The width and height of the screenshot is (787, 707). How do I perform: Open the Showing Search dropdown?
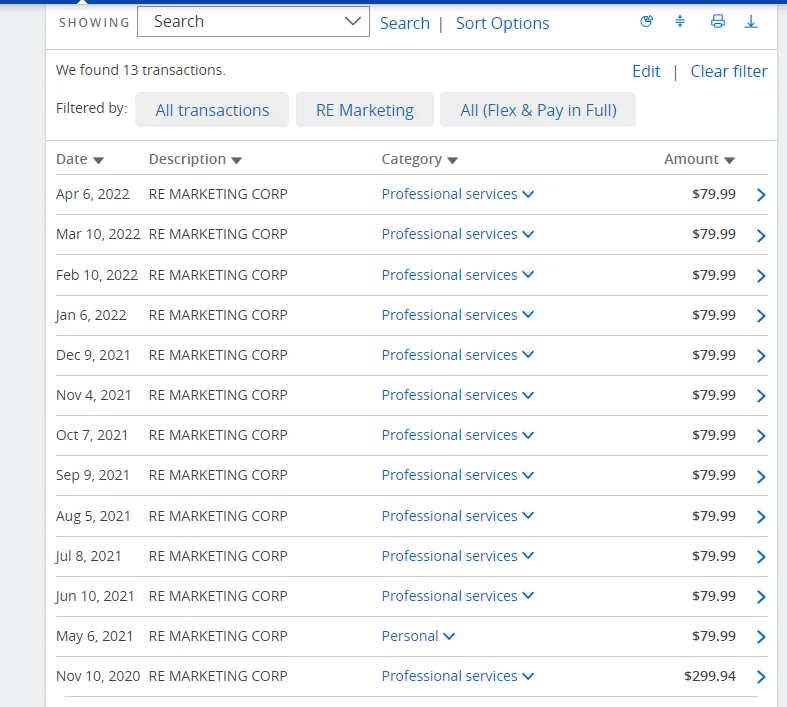[253, 22]
